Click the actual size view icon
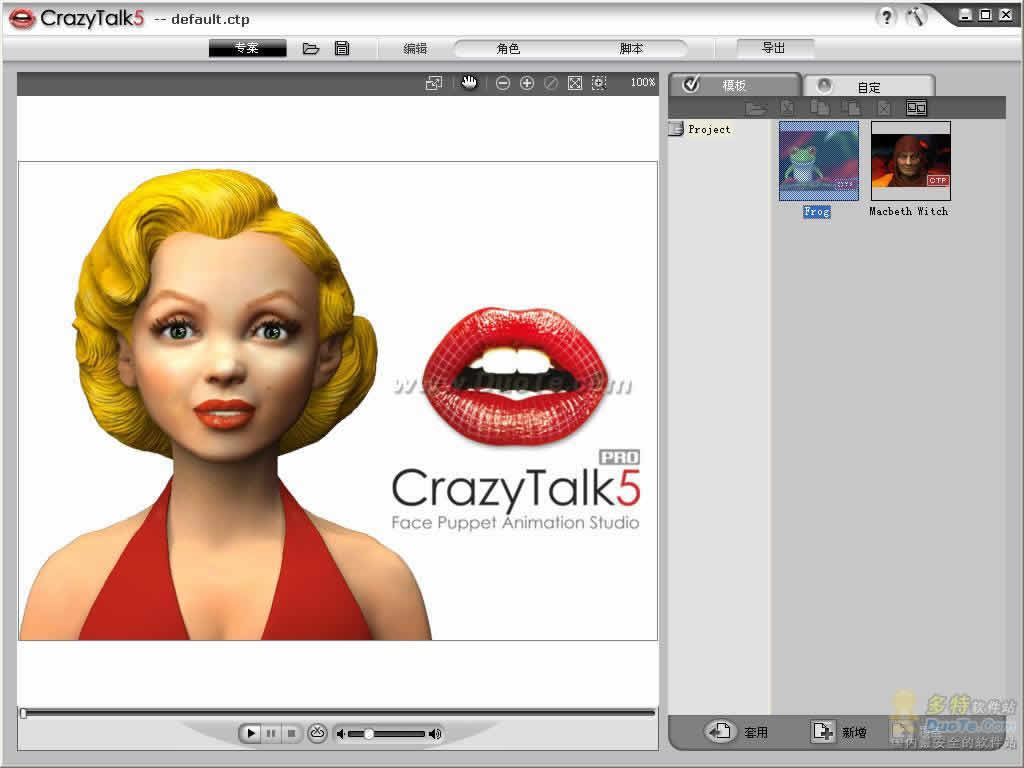The height and width of the screenshot is (768, 1024). tap(599, 83)
